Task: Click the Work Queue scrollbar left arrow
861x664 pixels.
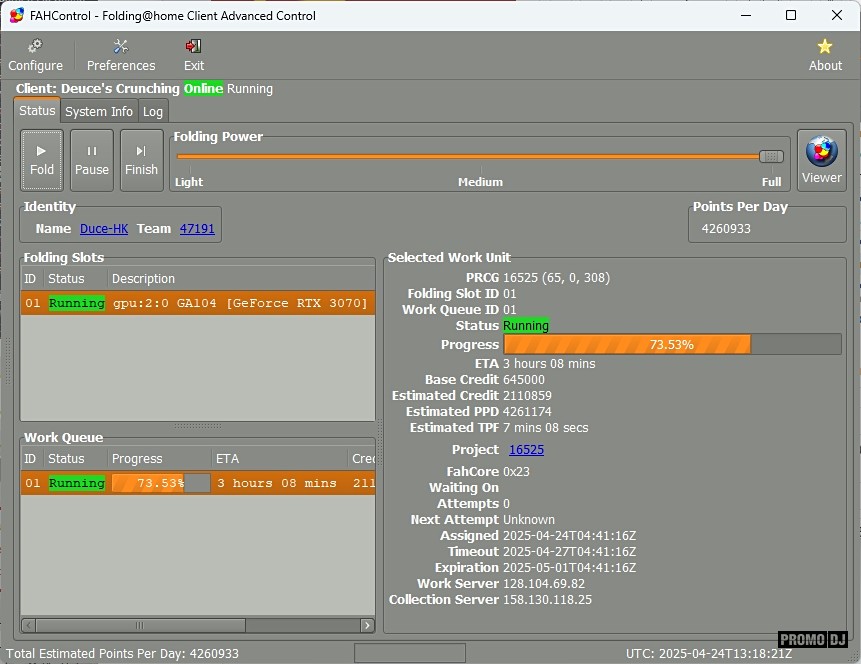Action: coord(29,625)
